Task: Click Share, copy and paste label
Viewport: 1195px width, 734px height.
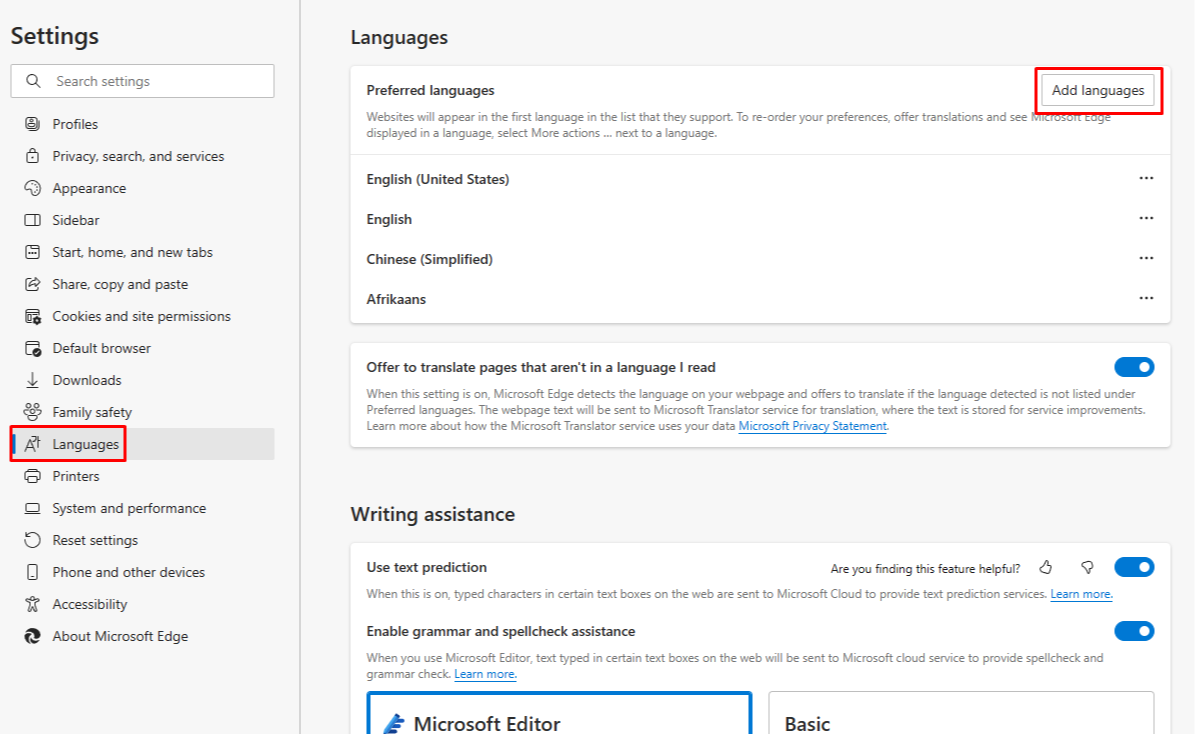Action: coord(120,284)
